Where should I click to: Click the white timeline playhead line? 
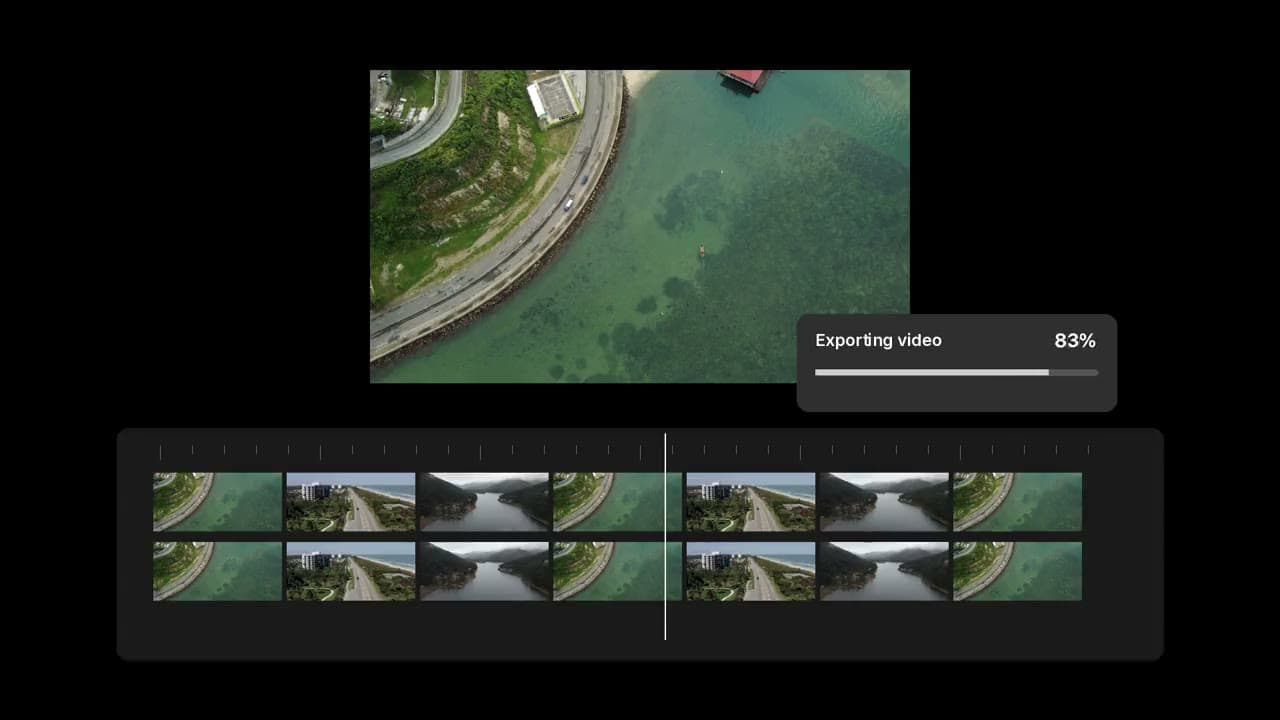[665, 536]
